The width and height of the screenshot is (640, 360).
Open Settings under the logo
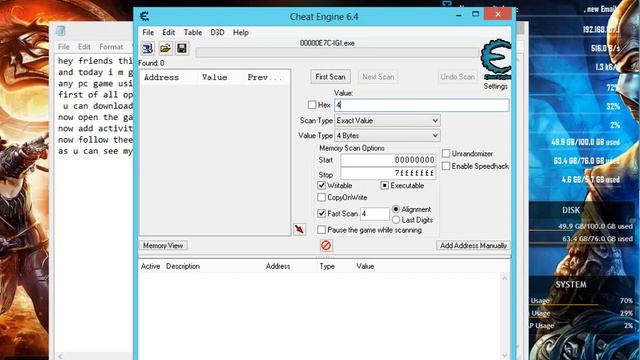[x=496, y=86]
